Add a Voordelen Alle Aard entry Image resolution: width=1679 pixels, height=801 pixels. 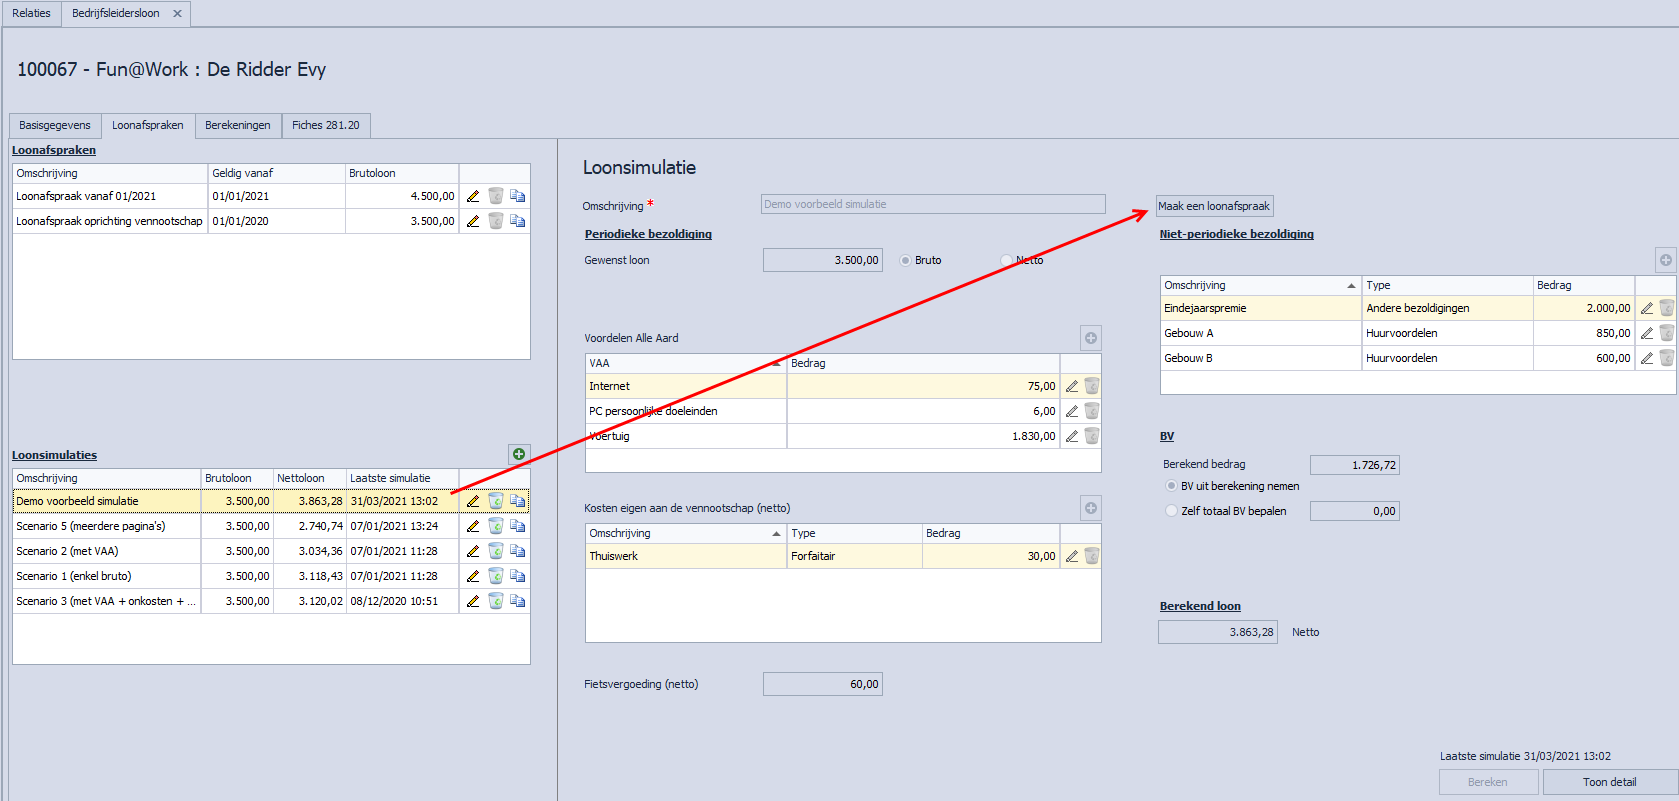click(1091, 338)
